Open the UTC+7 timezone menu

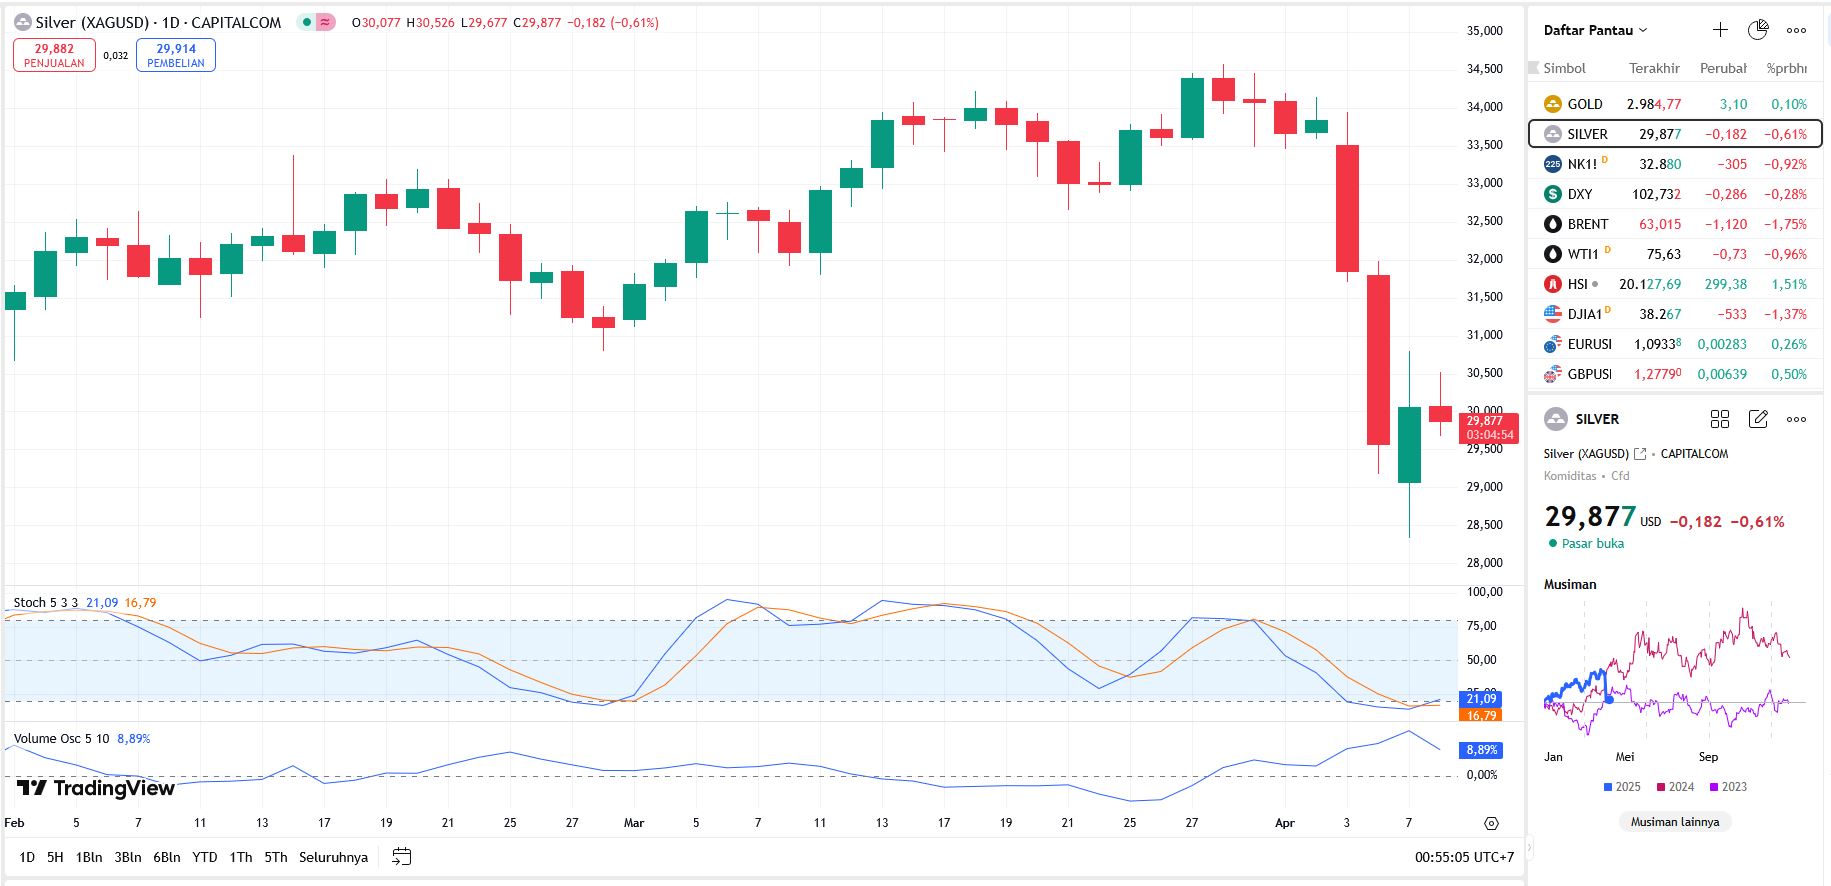click(1464, 857)
